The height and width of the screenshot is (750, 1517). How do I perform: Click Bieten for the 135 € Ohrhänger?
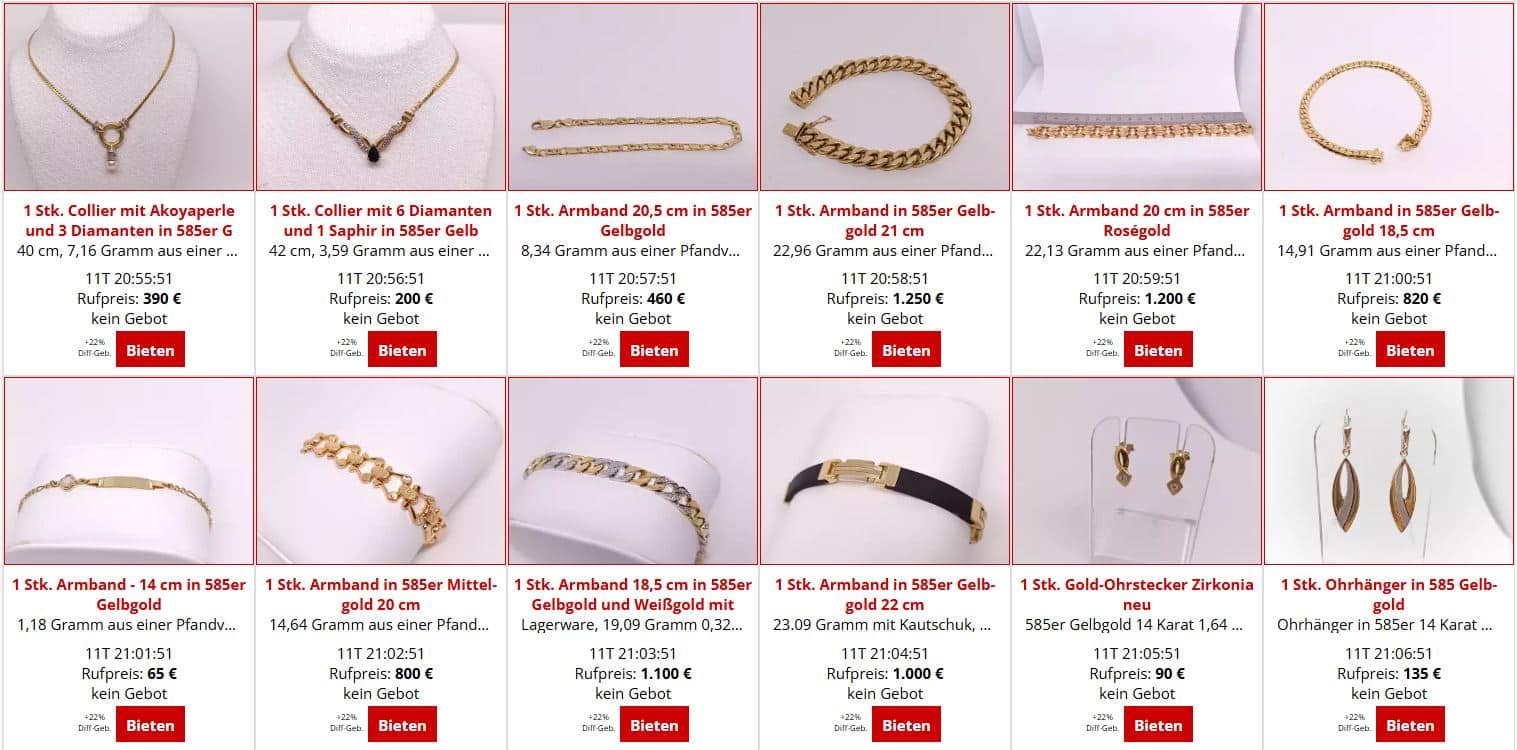(1410, 725)
